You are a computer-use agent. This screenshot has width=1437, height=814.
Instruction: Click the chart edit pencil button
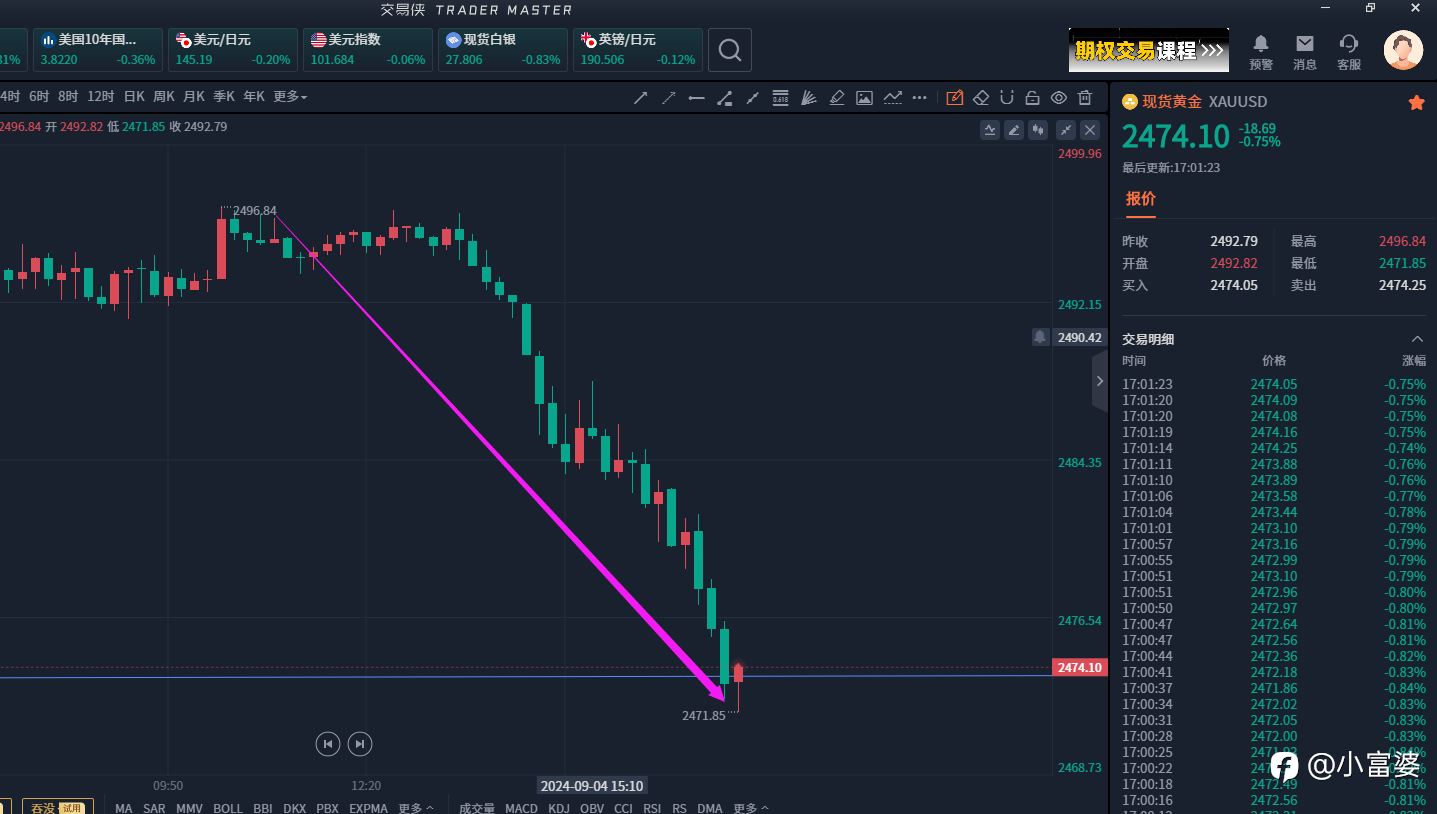tap(1014, 129)
